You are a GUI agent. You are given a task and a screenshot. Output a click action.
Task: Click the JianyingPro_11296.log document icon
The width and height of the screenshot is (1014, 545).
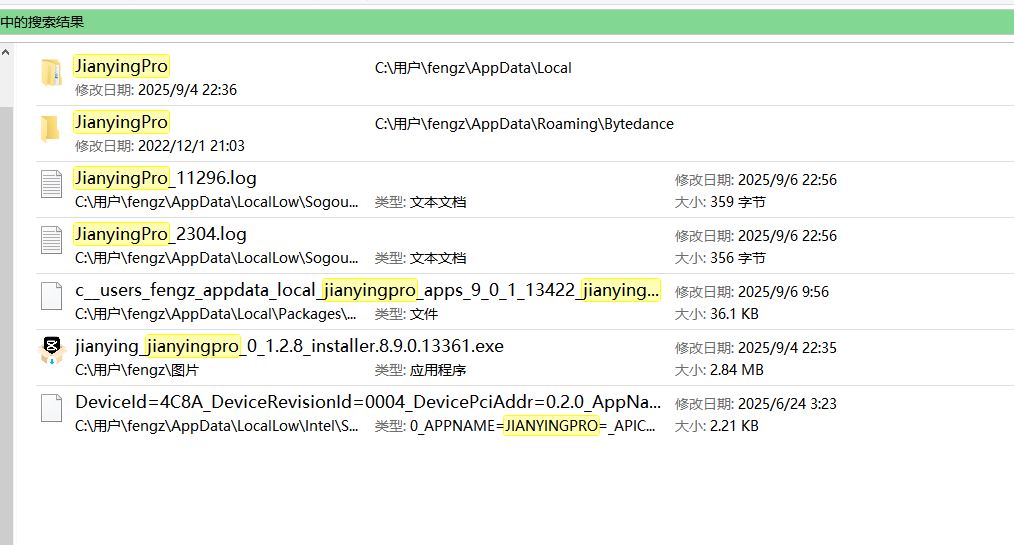pos(51,184)
